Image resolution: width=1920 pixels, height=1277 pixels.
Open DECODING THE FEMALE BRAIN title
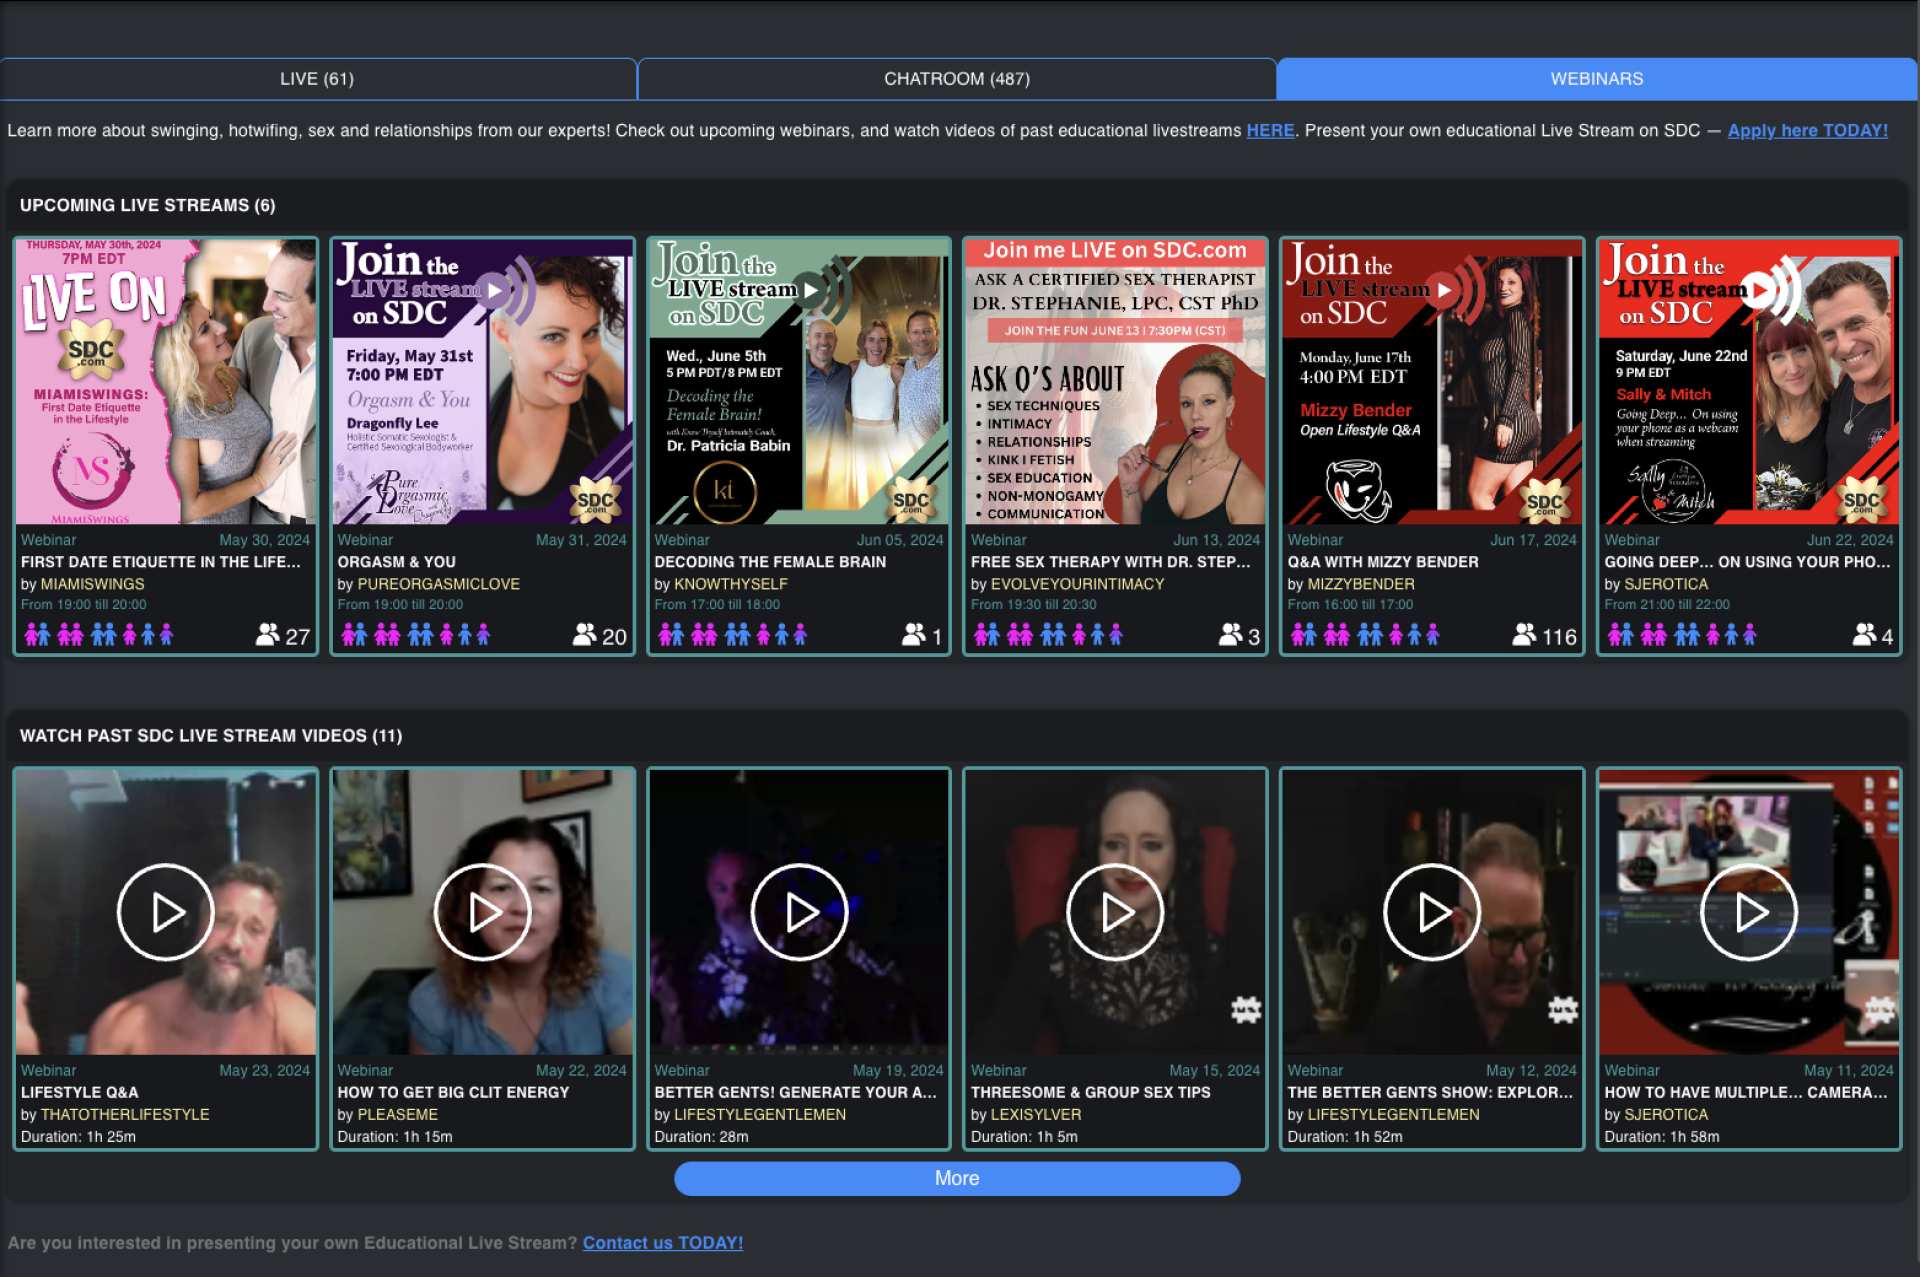tap(770, 562)
